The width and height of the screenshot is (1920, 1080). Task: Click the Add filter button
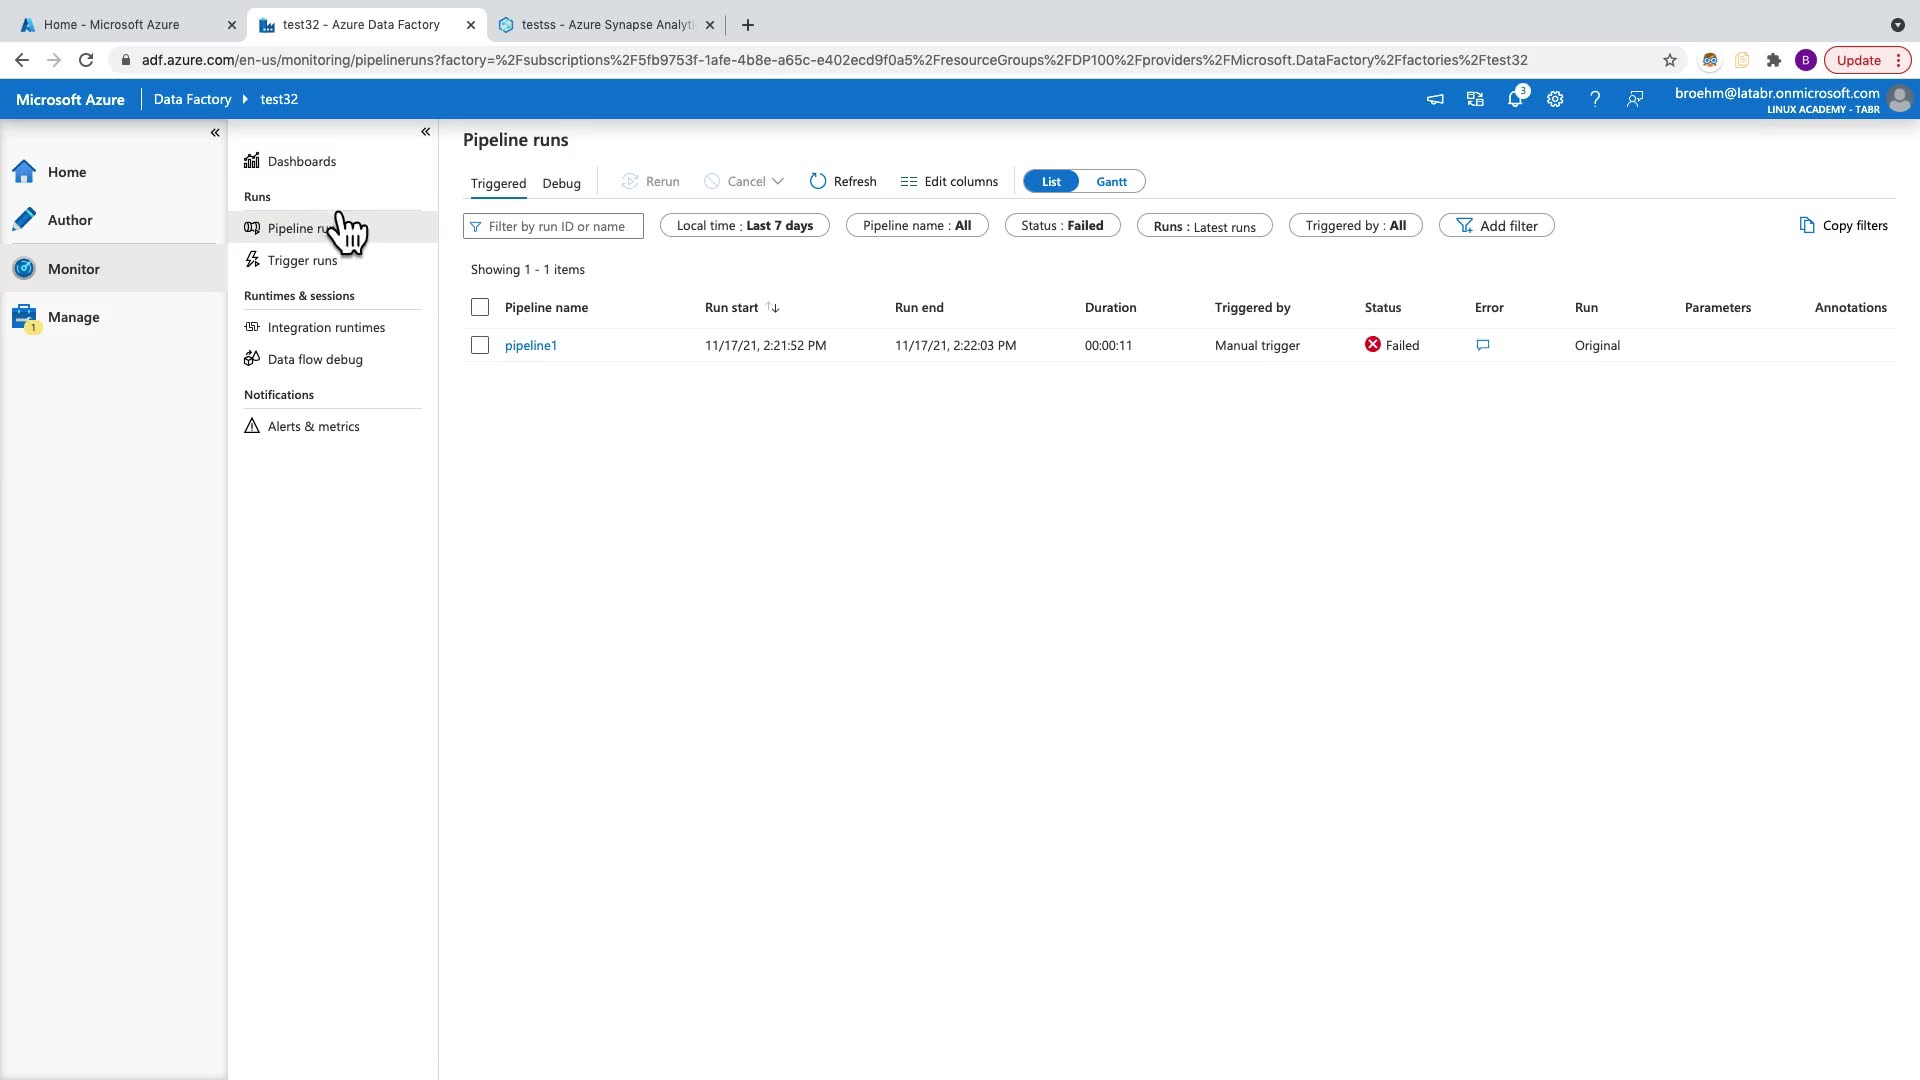1496,226
